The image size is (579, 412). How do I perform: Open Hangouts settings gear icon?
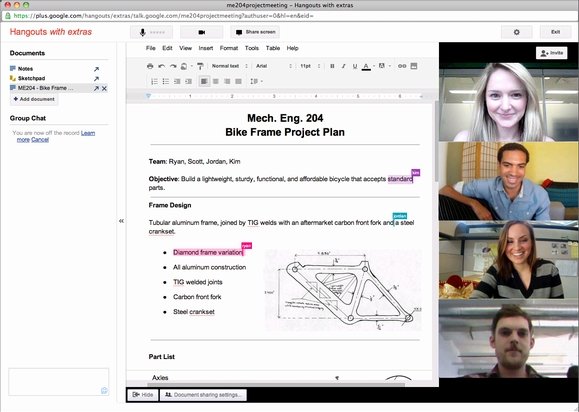tap(517, 32)
